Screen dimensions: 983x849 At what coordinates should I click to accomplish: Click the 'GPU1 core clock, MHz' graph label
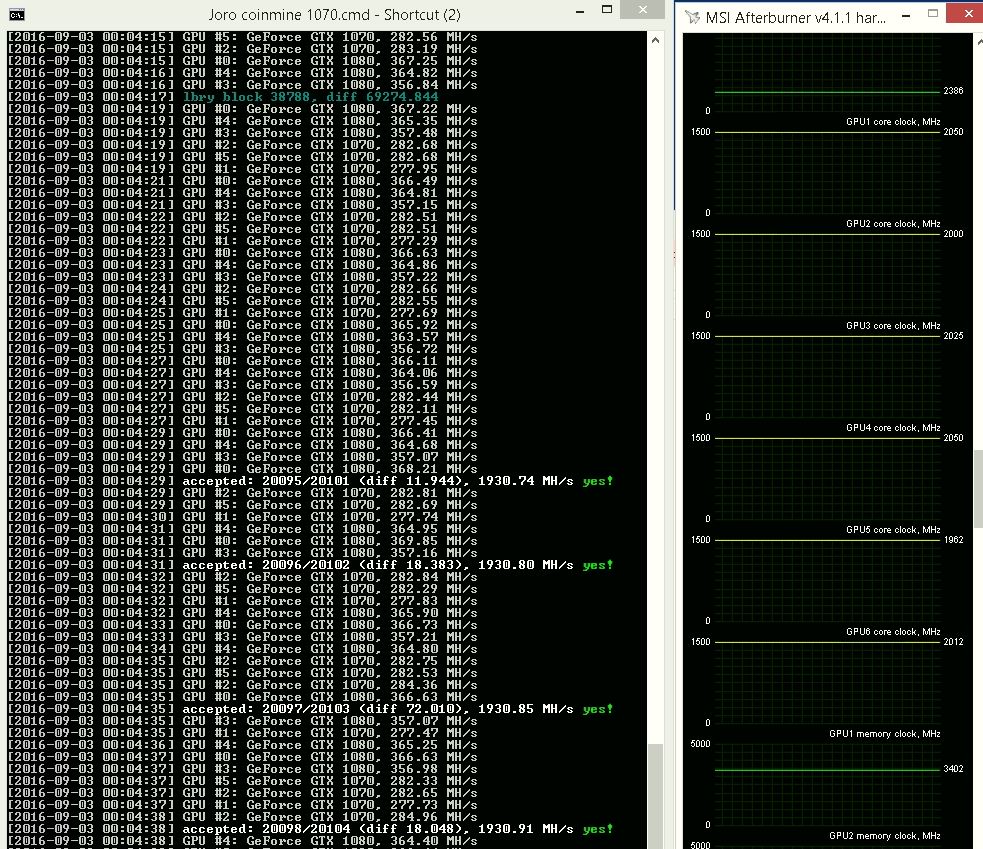click(x=893, y=122)
